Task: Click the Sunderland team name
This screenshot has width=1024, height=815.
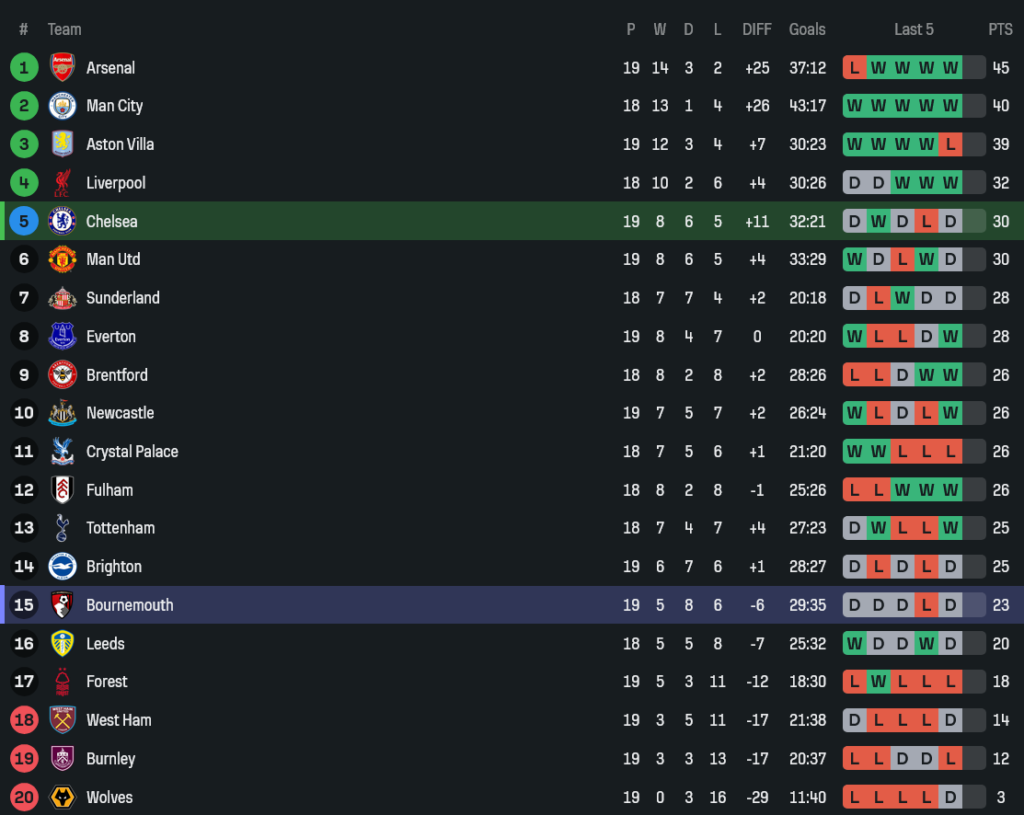Action: (x=123, y=298)
